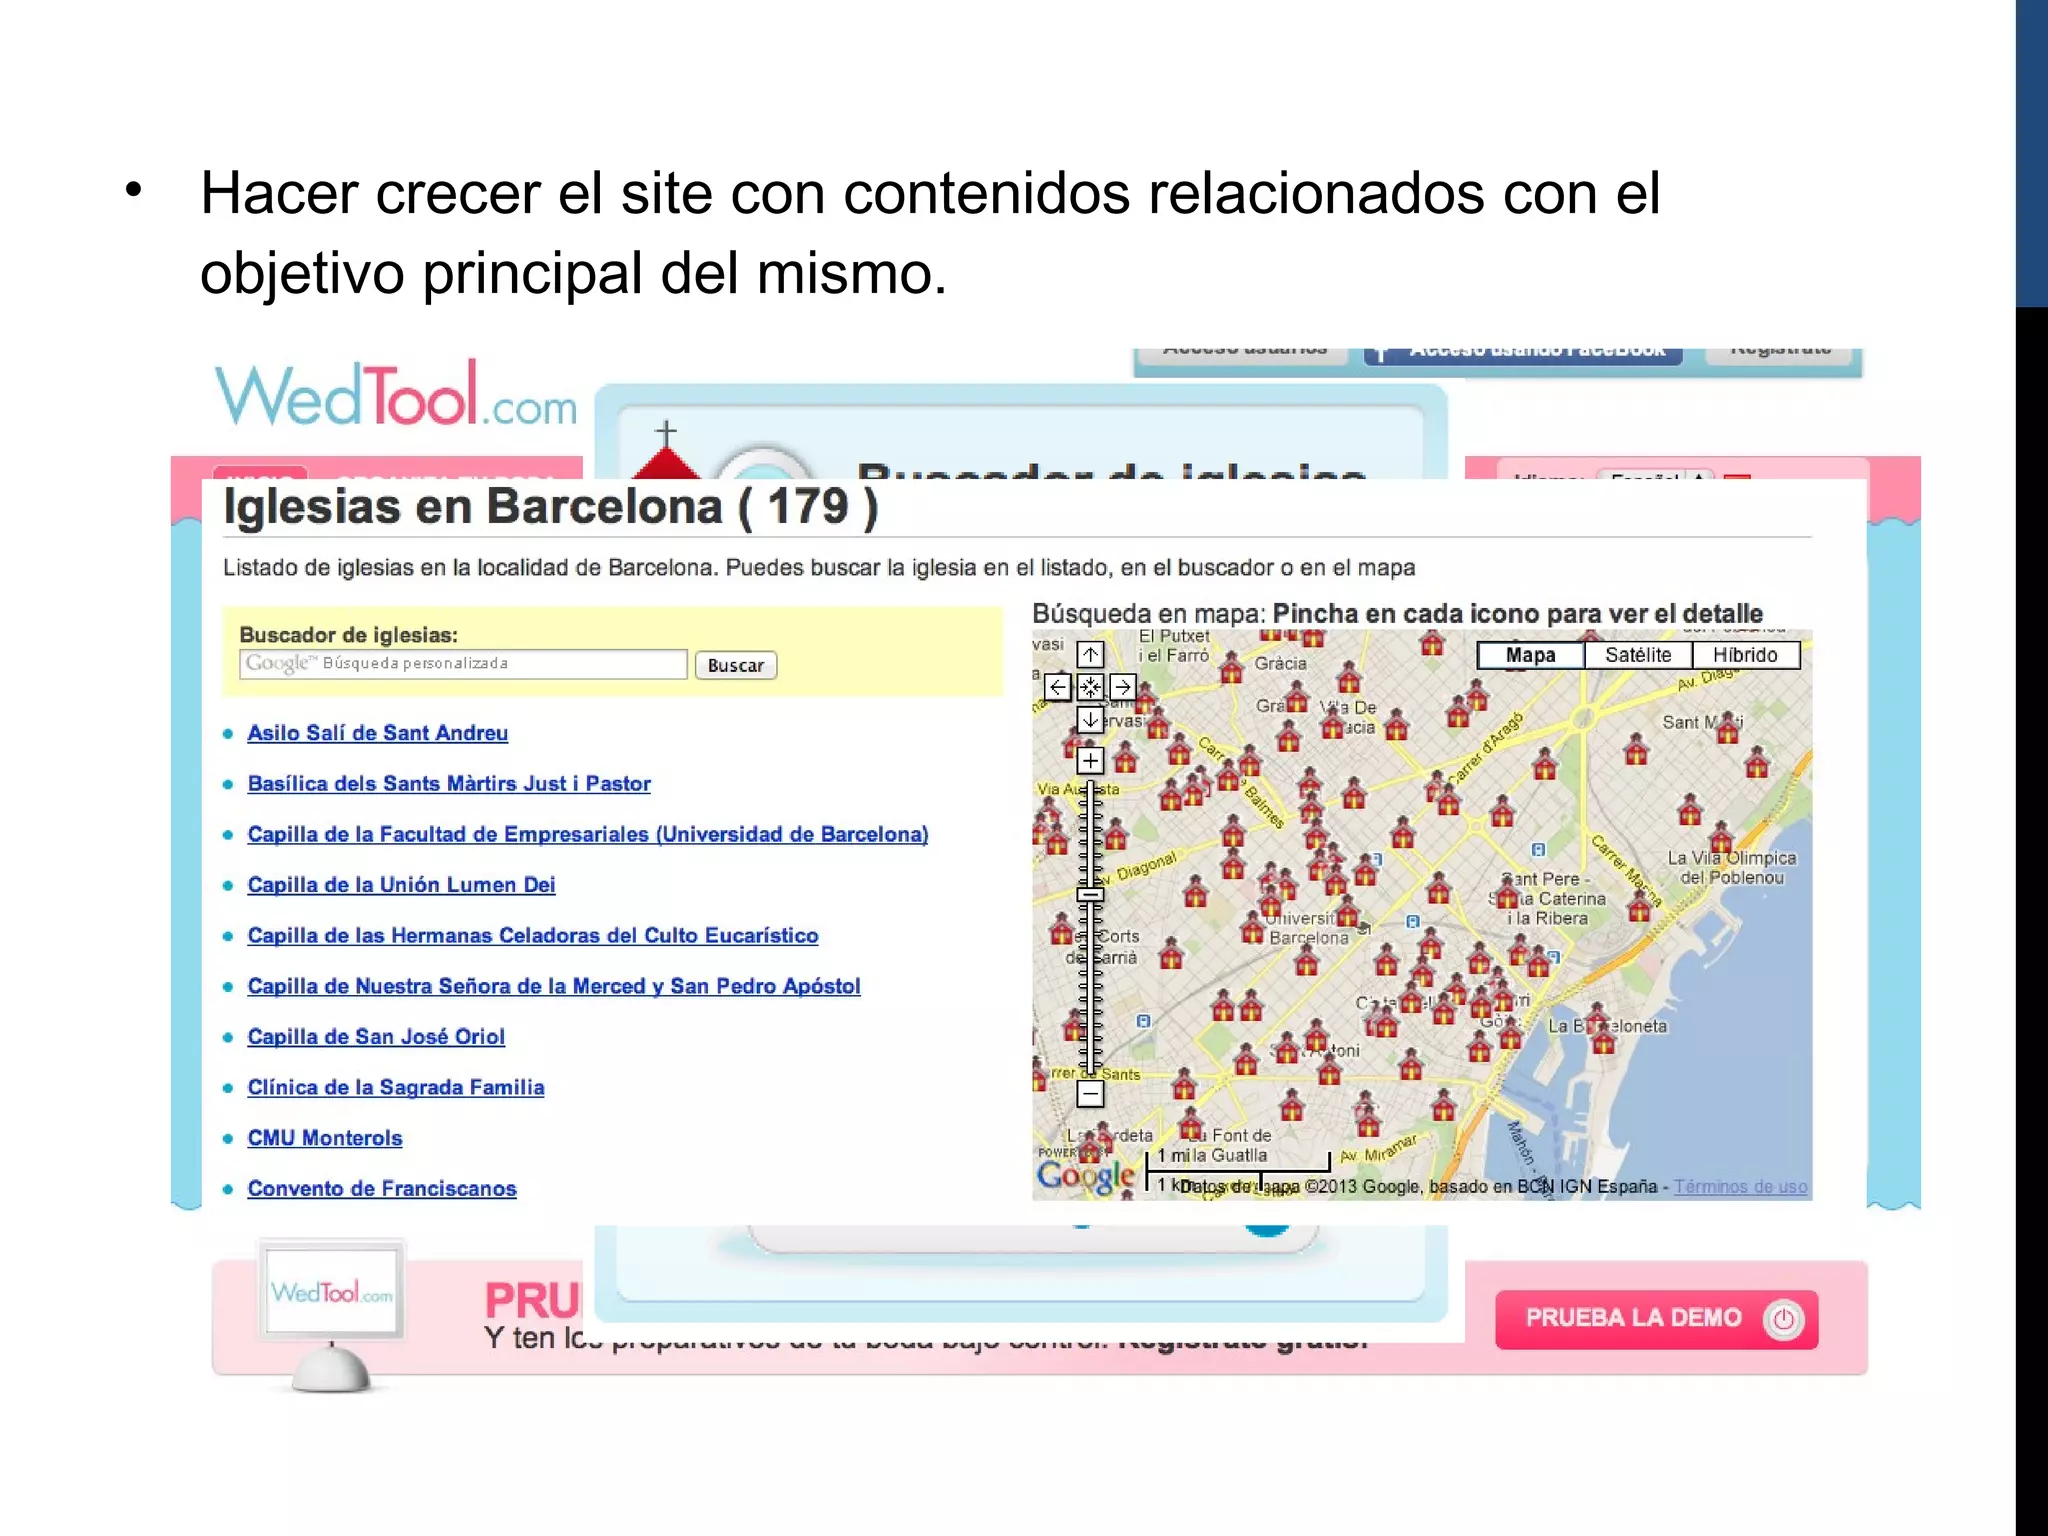Open Capilla de la Unión Lumen Dei
Viewport: 2048px width, 1536px height.
(x=401, y=885)
